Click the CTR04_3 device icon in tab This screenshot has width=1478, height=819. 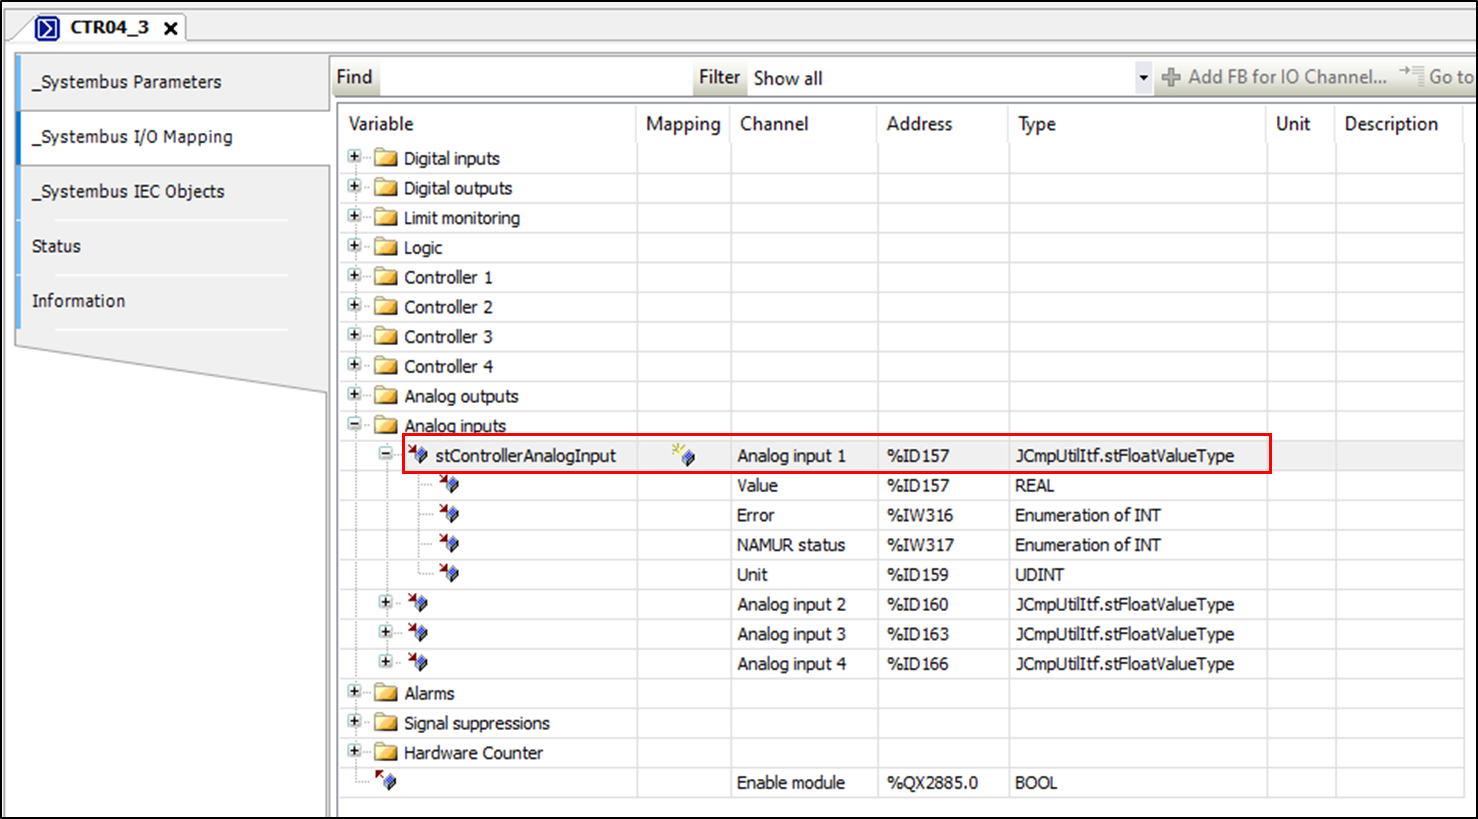[x=47, y=28]
